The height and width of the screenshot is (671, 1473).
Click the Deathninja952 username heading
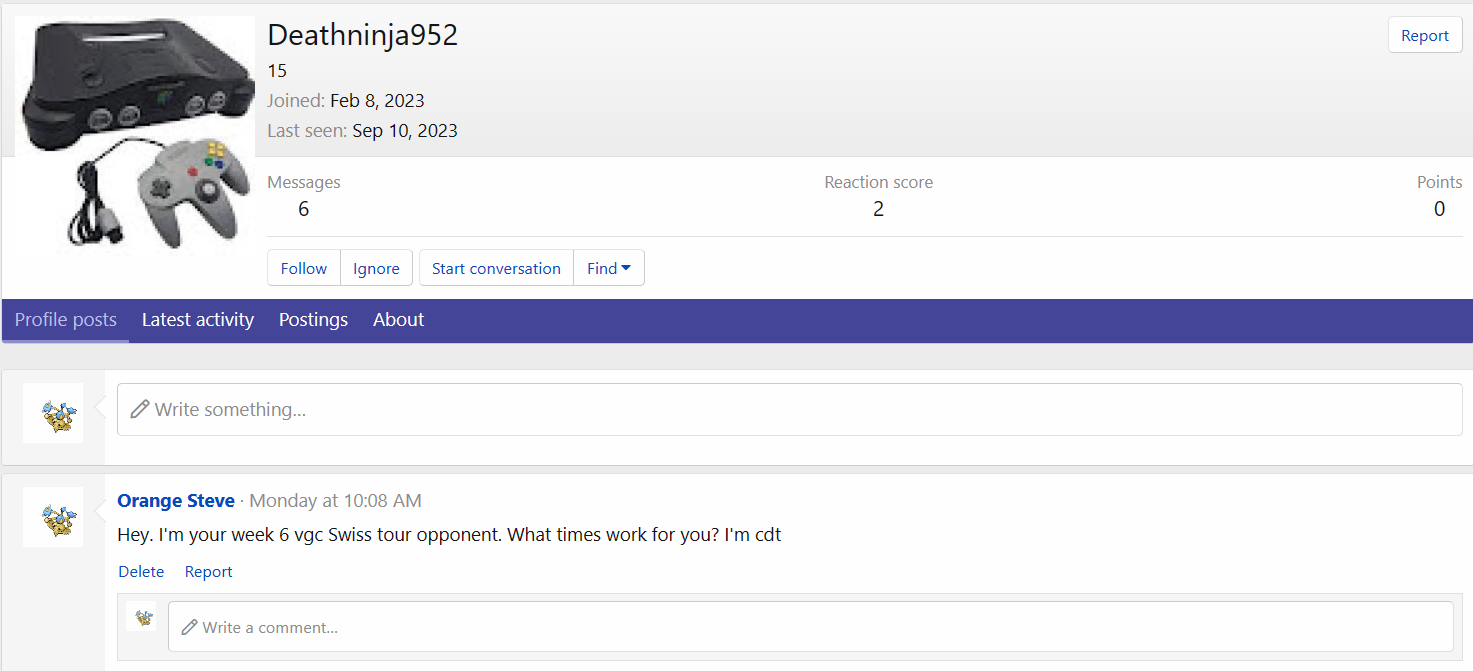363,35
